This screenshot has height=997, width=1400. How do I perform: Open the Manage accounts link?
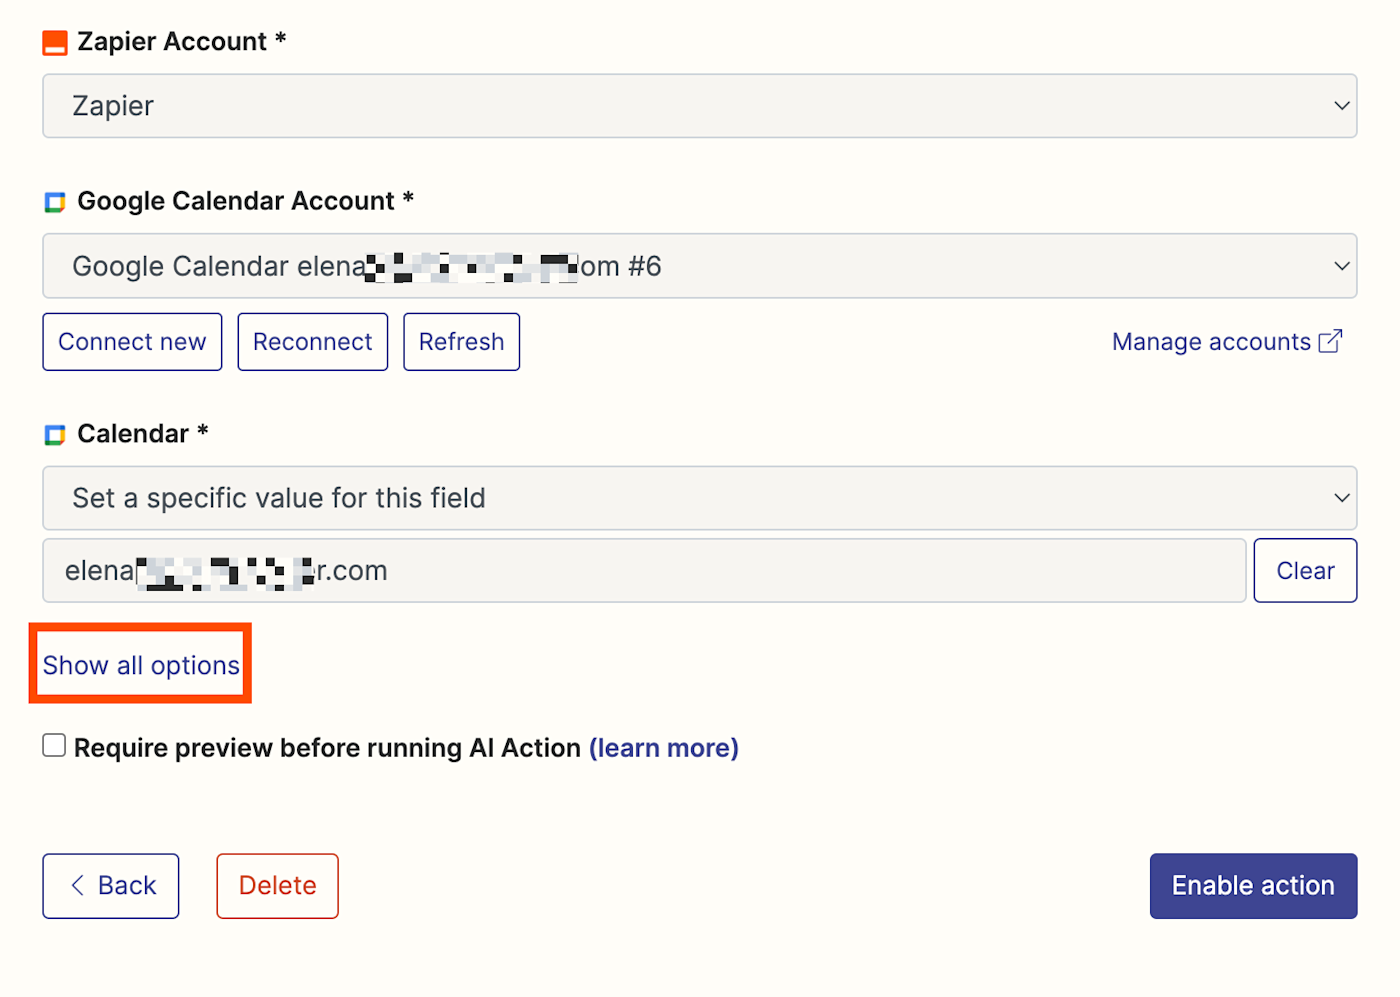1227,342
